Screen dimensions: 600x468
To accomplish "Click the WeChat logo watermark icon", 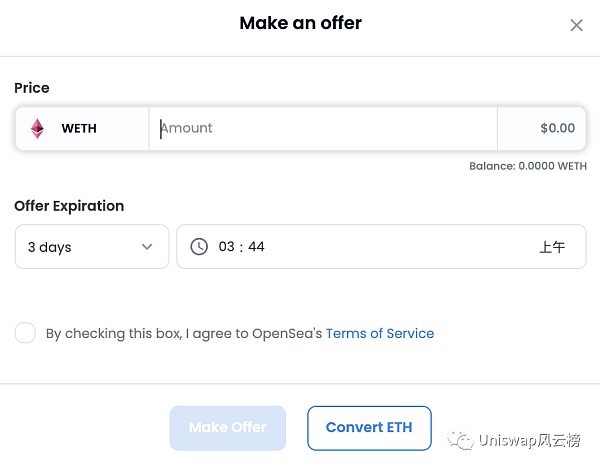I will pyautogui.click(x=462, y=441).
